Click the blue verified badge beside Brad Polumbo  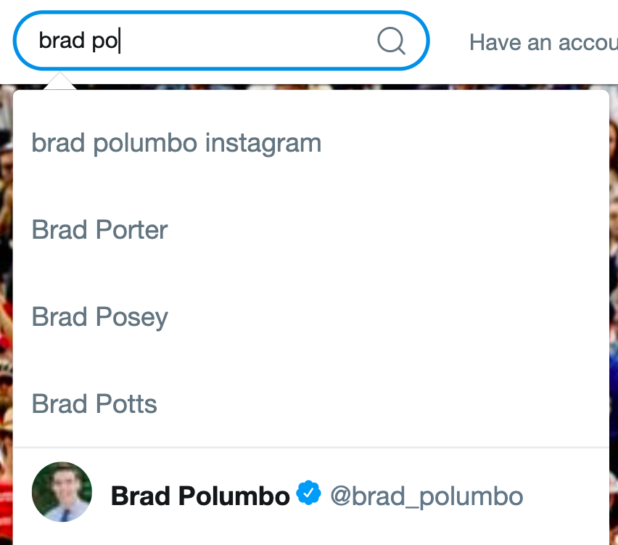click(309, 492)
